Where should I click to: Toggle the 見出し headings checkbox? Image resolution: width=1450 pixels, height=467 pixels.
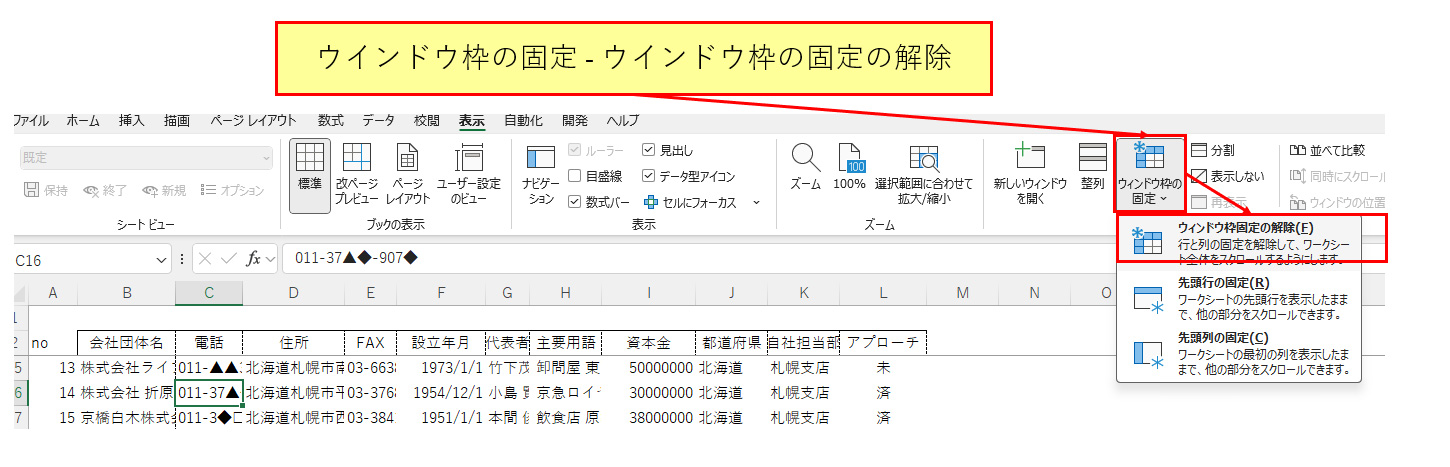click(x=649, y=150)
